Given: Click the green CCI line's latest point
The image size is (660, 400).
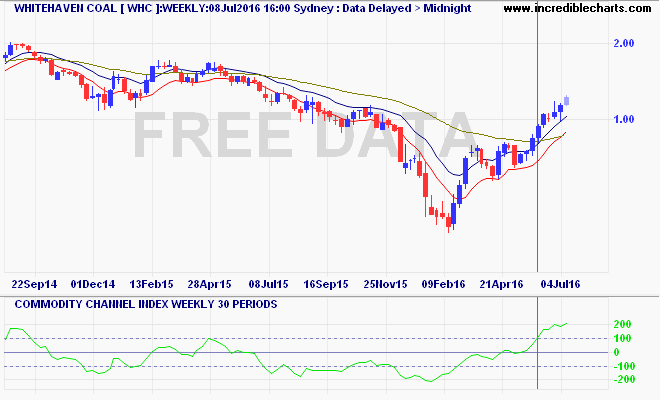Looking at the screenshot, I should tap(567, 323).
